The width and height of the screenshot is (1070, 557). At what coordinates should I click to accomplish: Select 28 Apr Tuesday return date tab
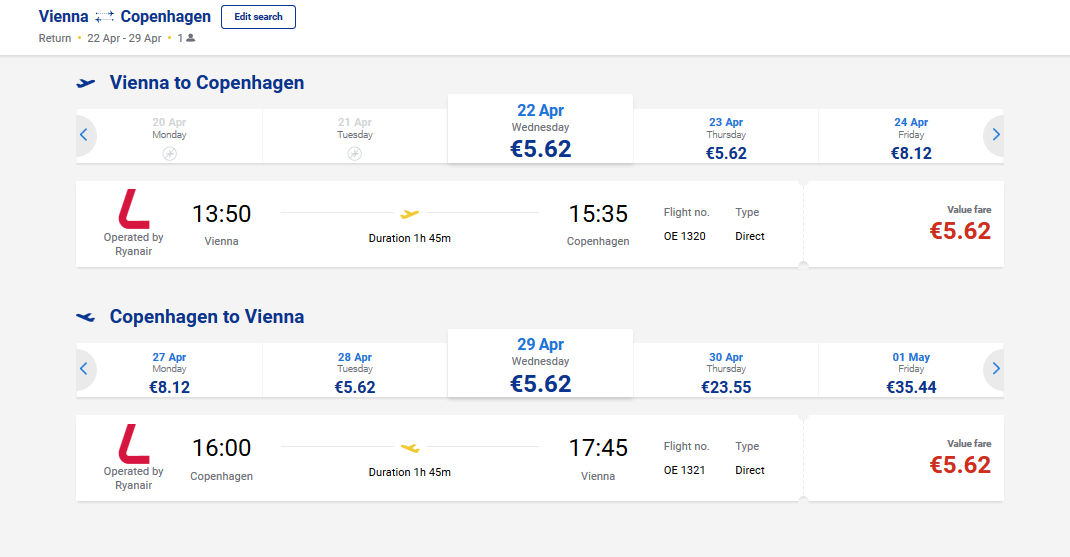click(x=355, y=370)
